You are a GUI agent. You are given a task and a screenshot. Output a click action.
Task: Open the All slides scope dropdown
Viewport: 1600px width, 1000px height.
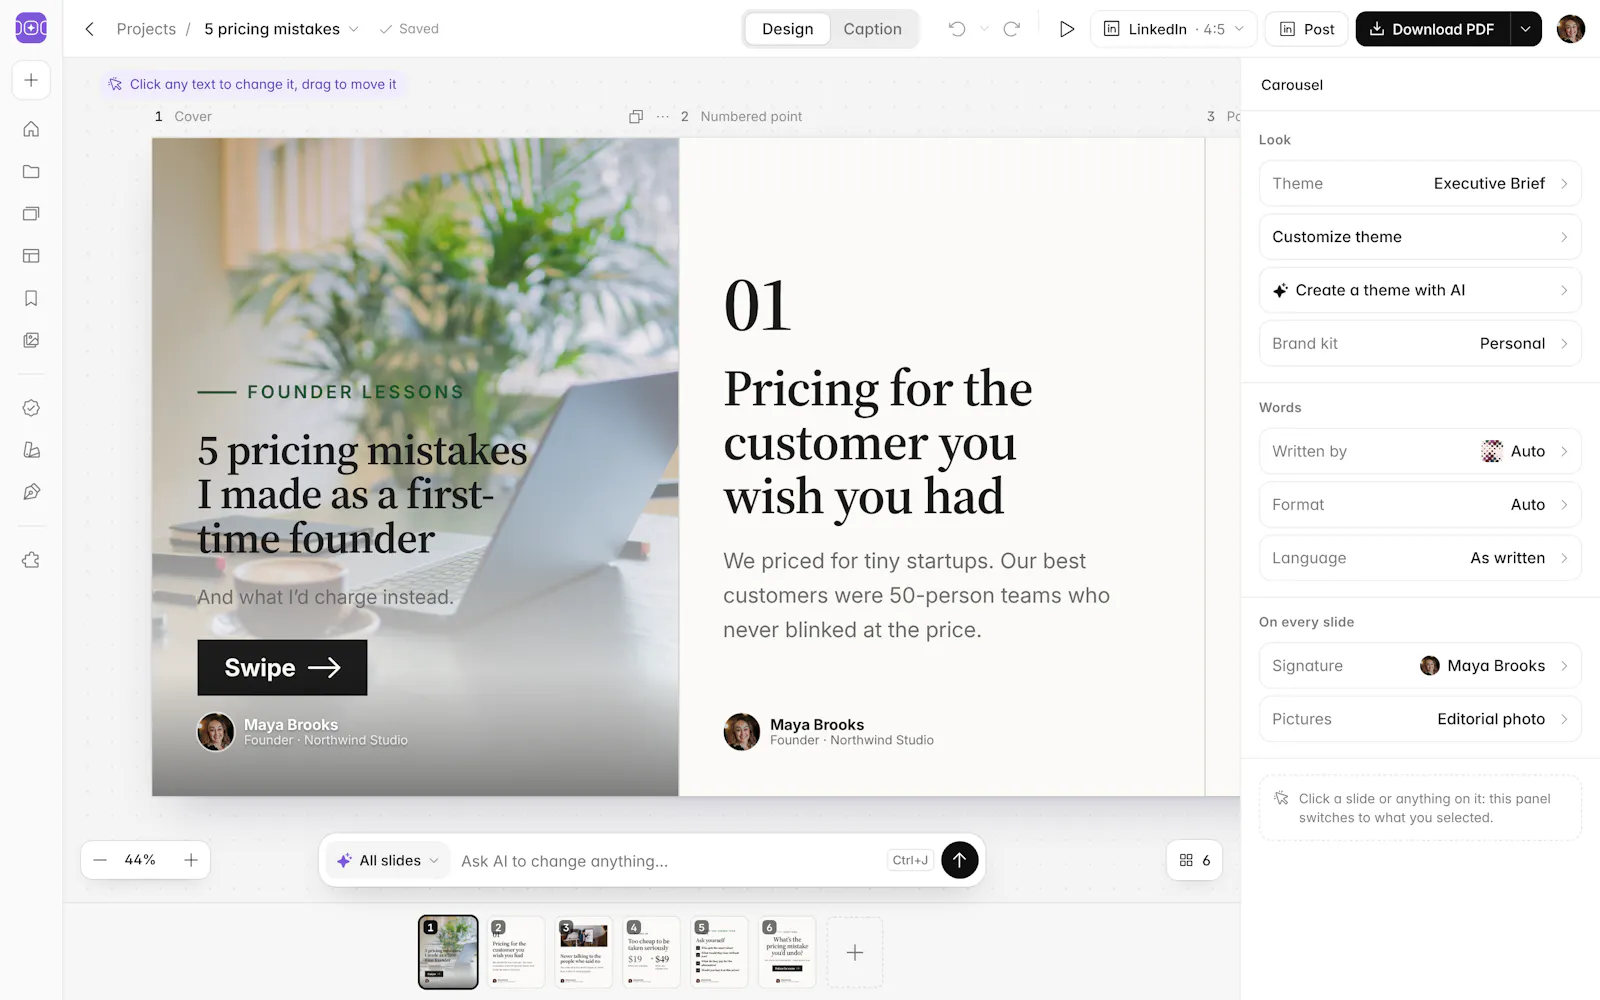388,860
